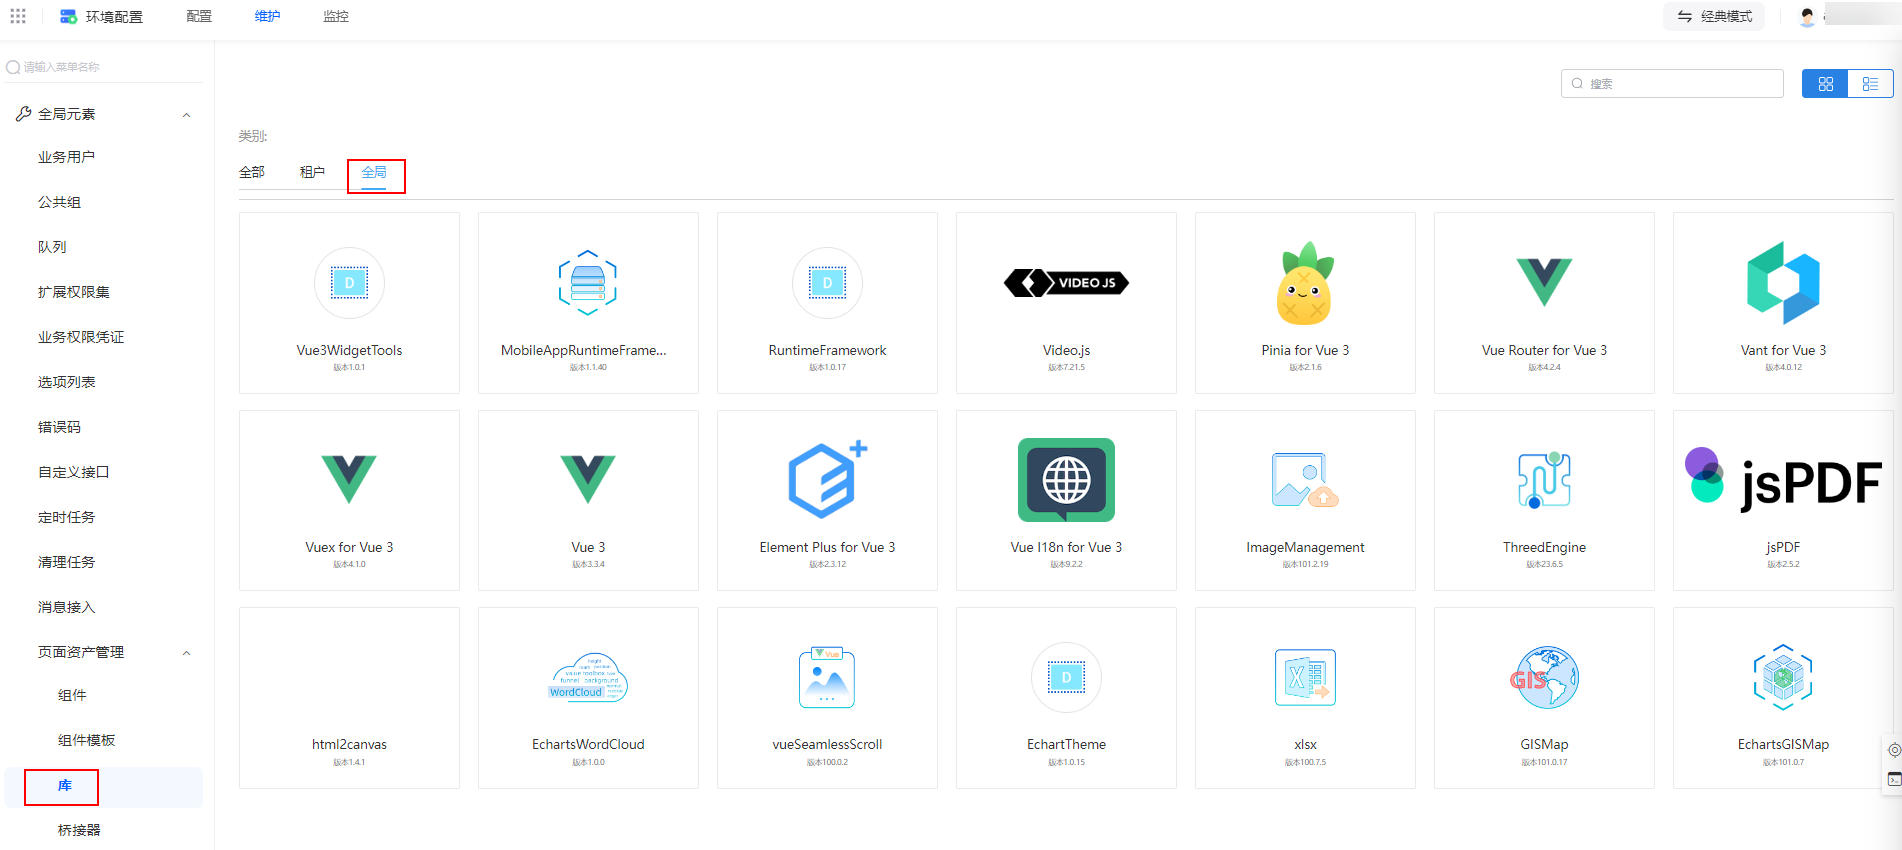Click the GISMap card title

point(1544,744)
